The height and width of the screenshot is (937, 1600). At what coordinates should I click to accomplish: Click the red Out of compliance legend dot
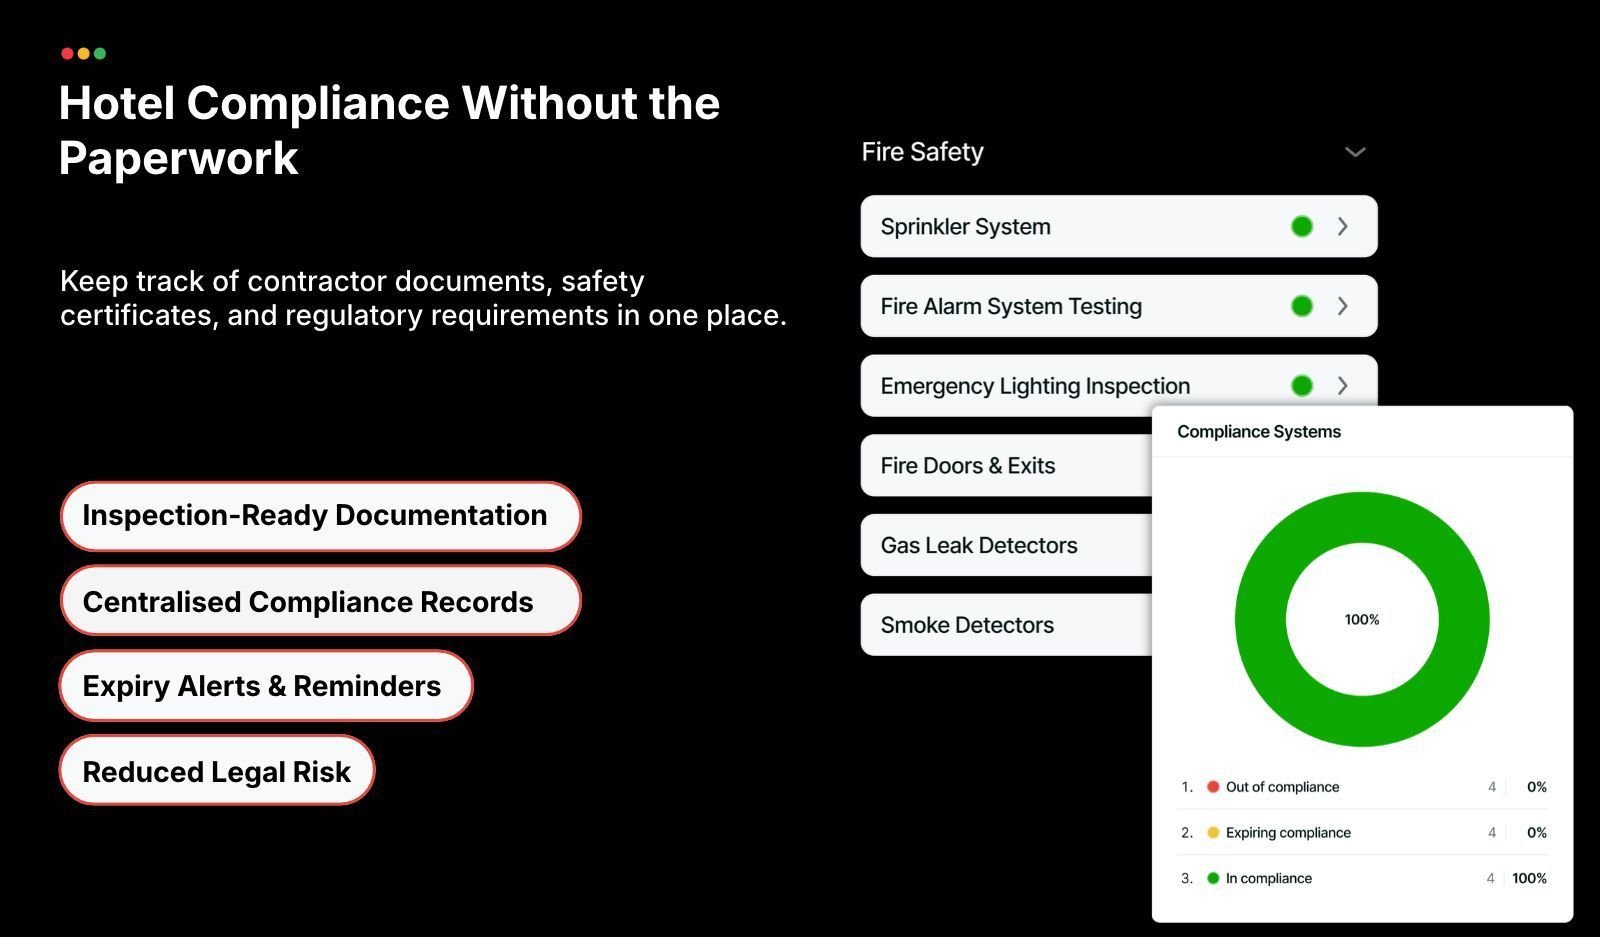click(1213, 787)
